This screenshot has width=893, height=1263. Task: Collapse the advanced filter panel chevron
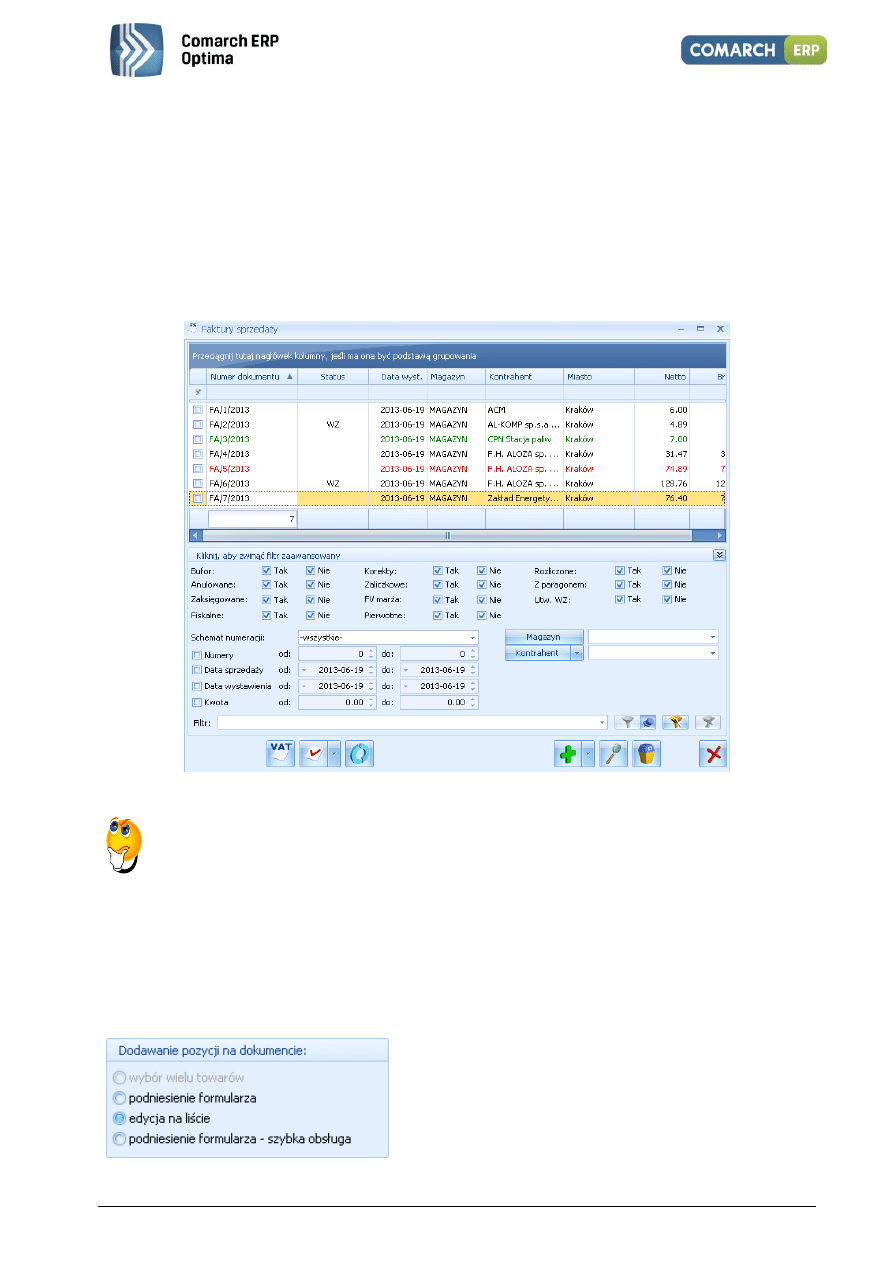[x=719, y=554]
